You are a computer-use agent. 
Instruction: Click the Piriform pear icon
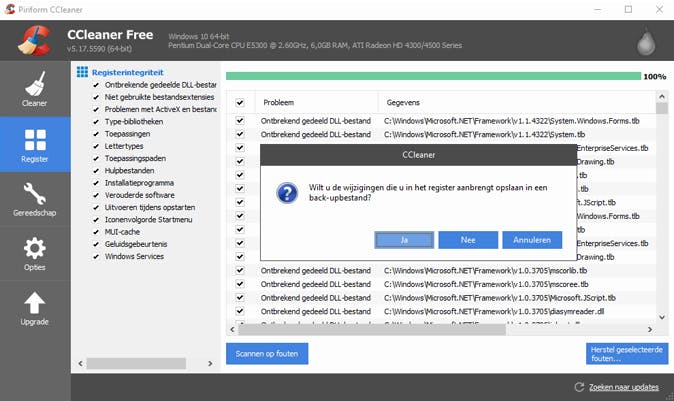click(646, 41)
